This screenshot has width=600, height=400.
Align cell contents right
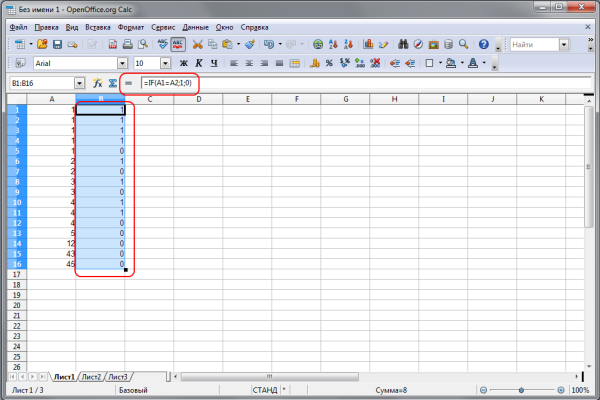click(x=264, y=64)
